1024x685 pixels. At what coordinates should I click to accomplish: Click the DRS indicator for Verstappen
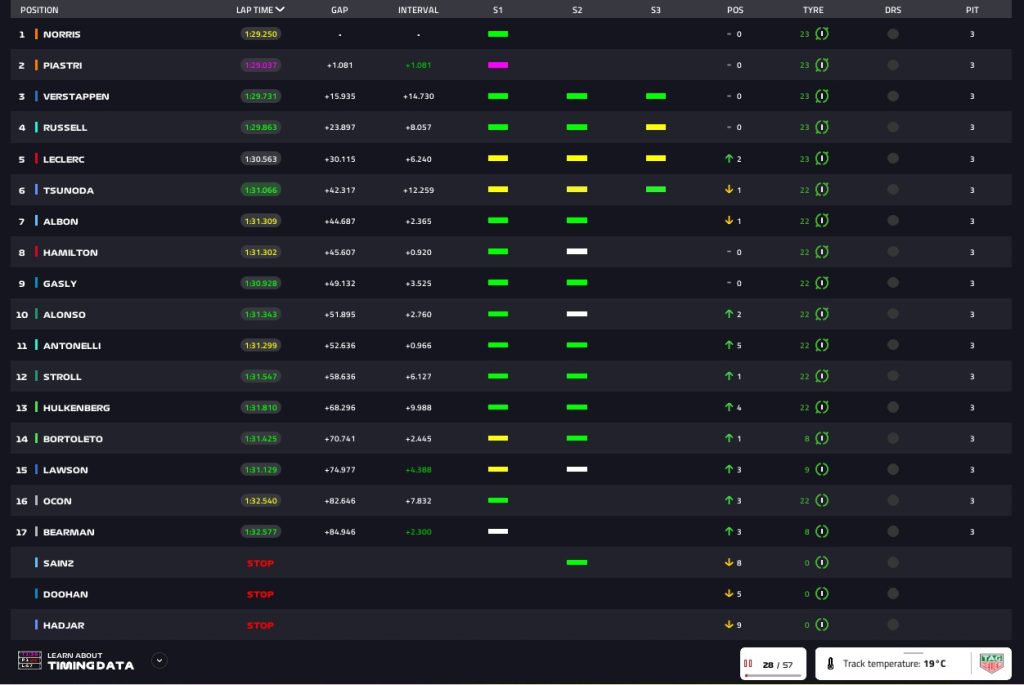click(892, 96)
